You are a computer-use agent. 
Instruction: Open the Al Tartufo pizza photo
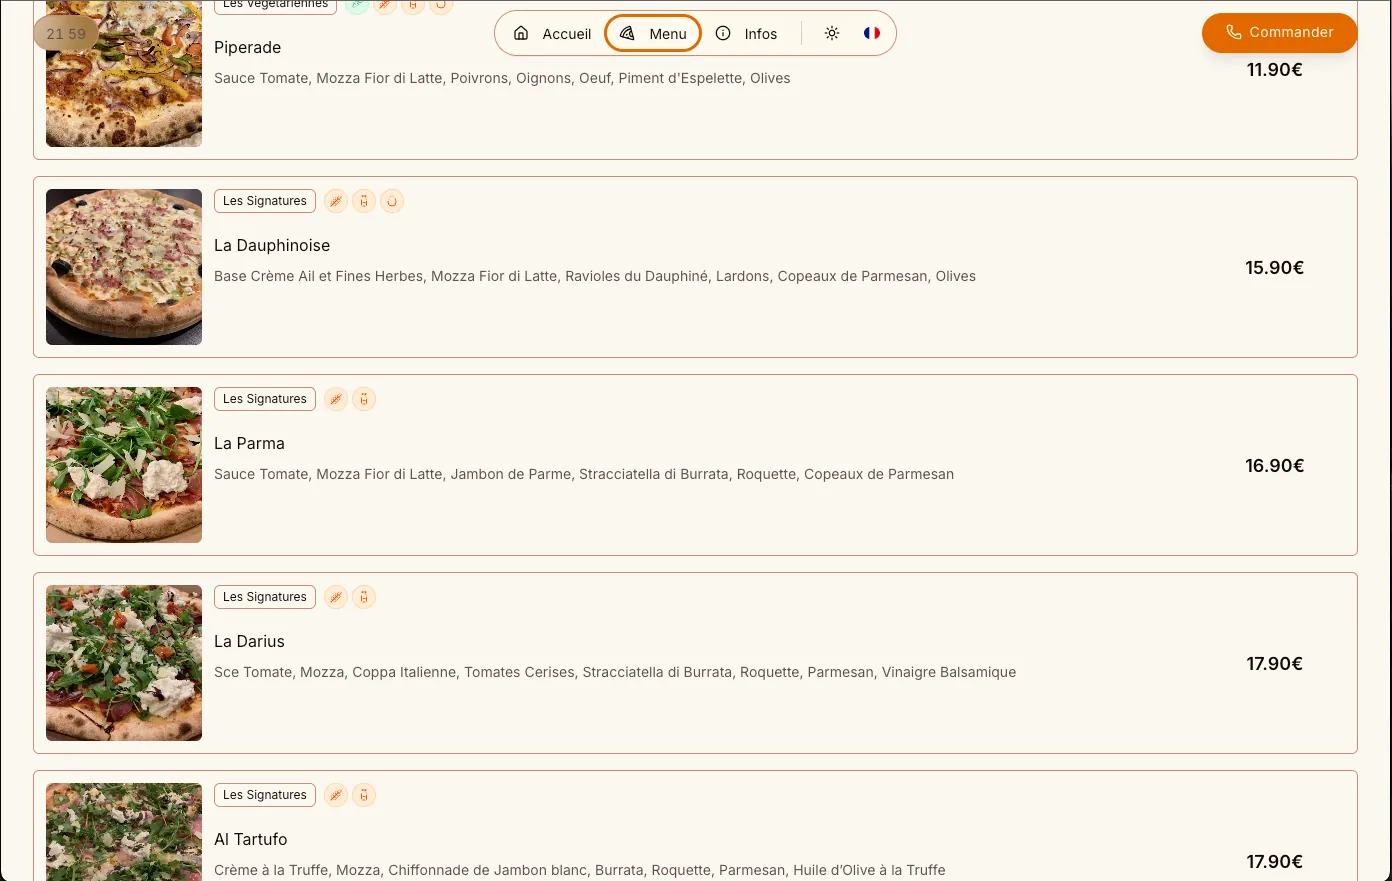(x=124, y=832)
